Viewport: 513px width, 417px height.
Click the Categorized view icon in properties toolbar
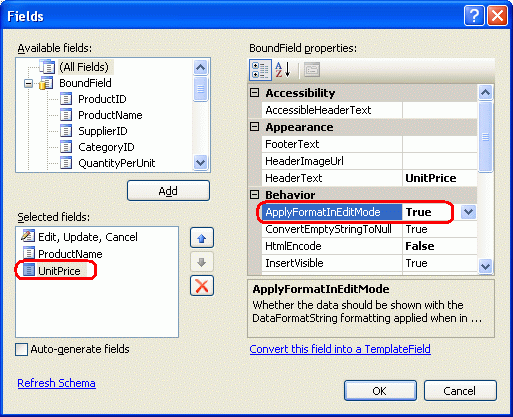tap(260, 70)
